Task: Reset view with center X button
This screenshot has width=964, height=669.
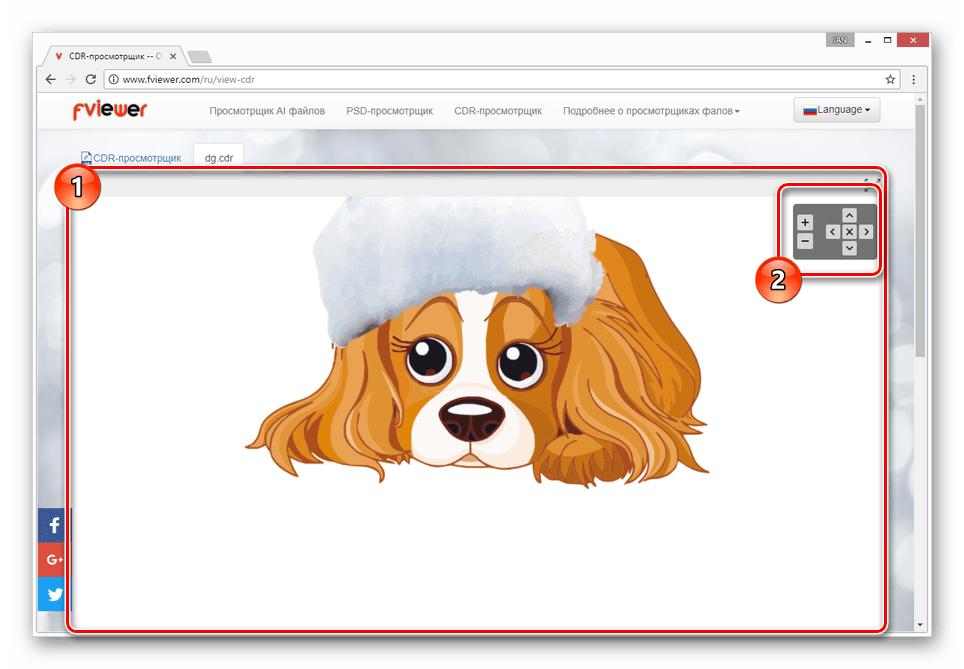Action: click(849, 232)
